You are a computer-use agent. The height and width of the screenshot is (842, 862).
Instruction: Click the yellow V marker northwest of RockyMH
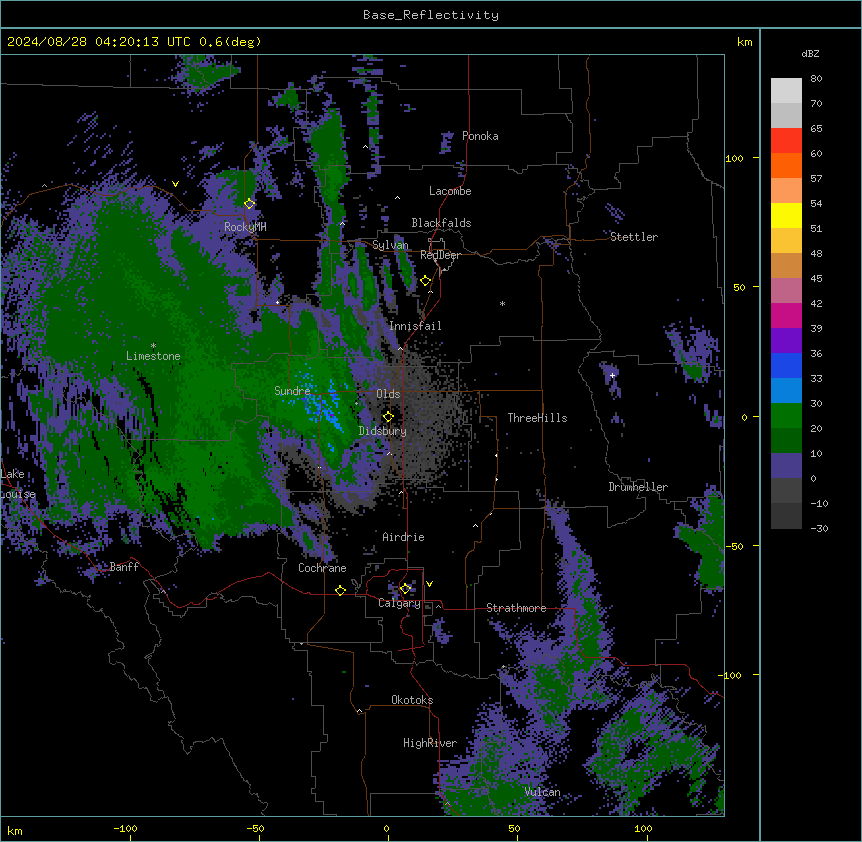(175, 184)
